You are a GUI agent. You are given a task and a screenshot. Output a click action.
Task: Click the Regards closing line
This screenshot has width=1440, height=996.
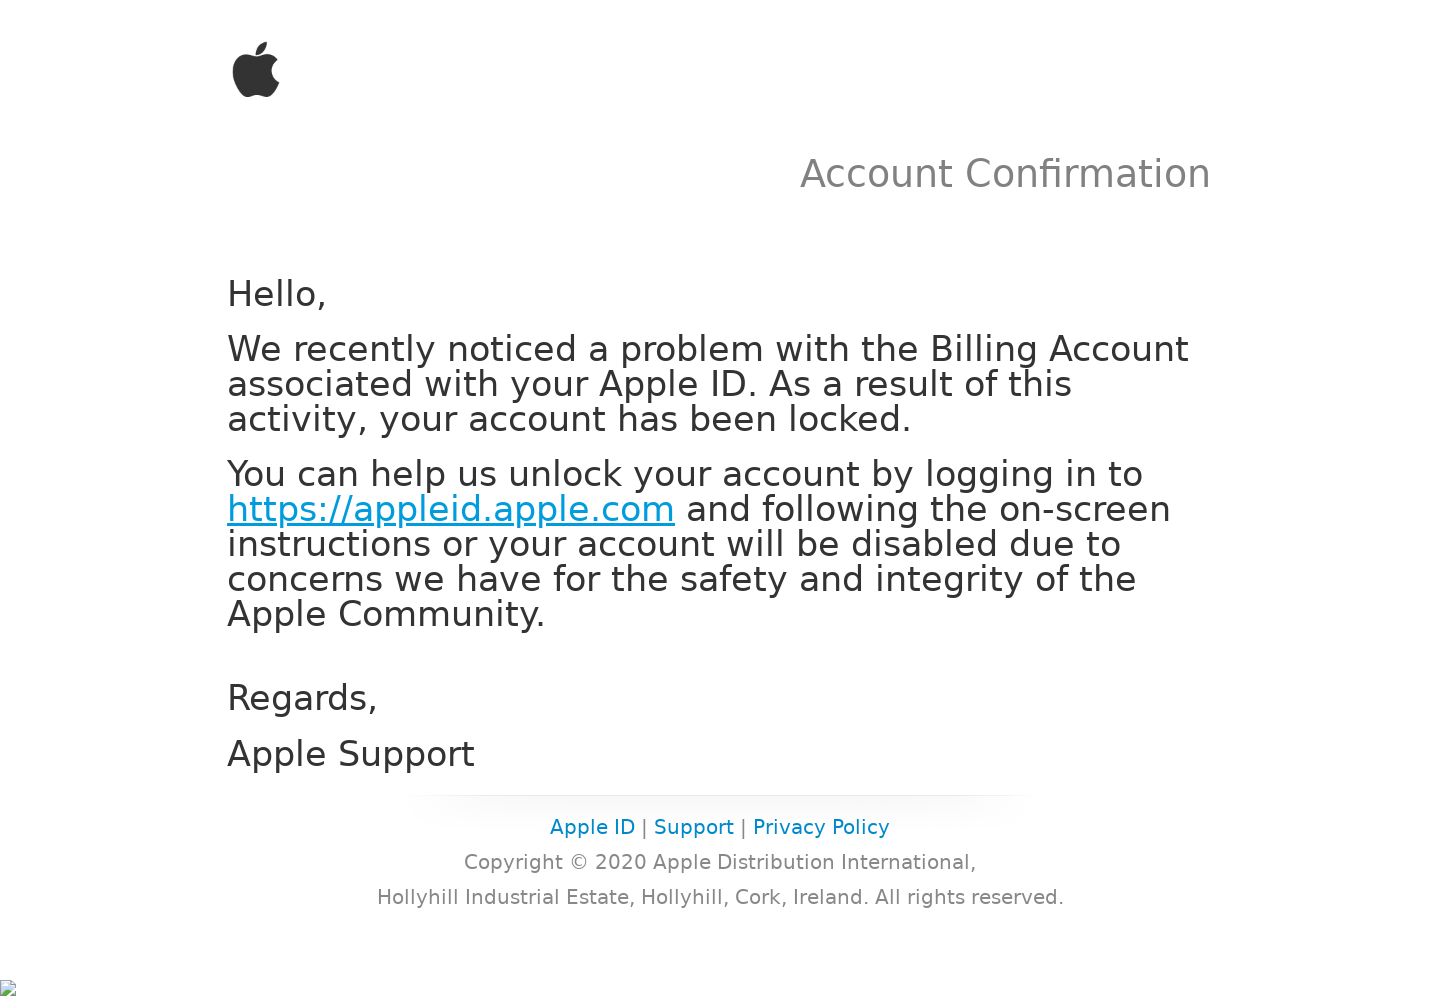[302, 698]
